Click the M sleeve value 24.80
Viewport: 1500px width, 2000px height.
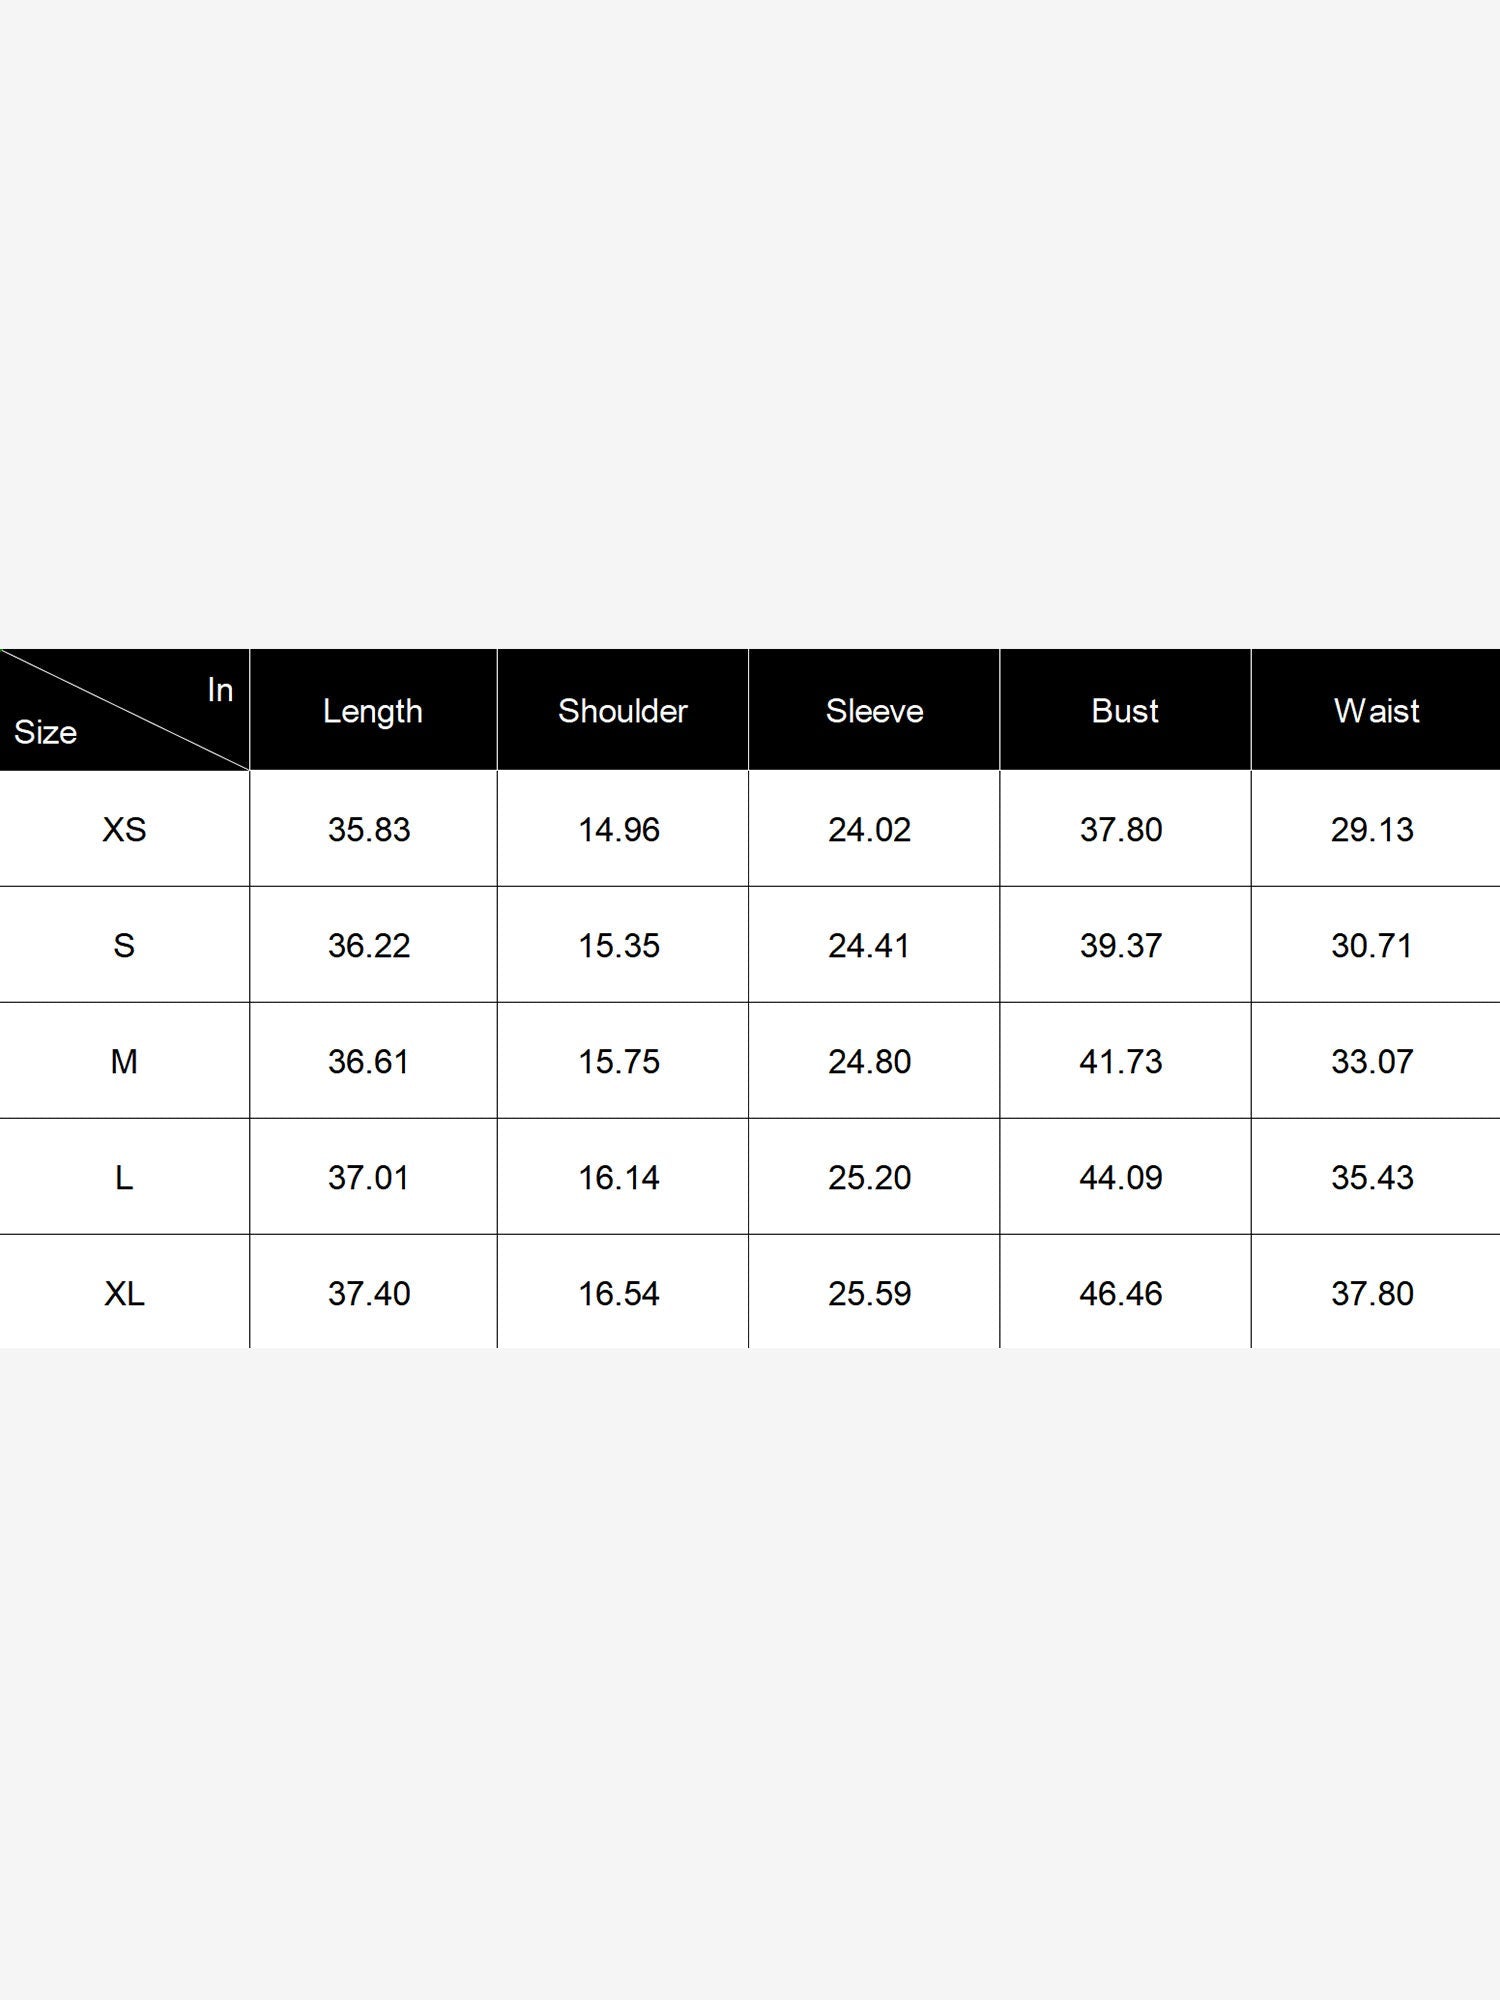869,1061
